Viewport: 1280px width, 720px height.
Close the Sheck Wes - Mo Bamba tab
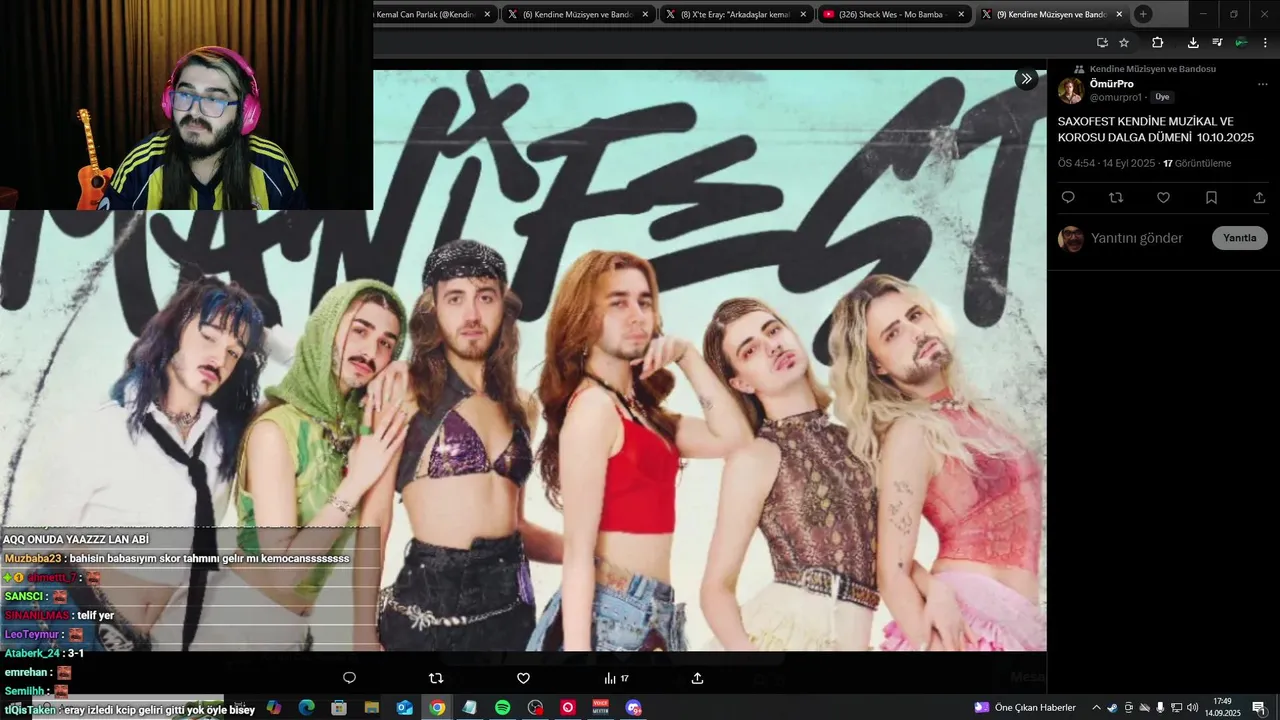point(961,14)
